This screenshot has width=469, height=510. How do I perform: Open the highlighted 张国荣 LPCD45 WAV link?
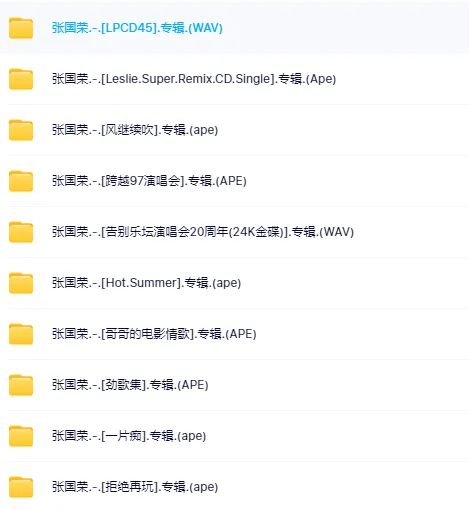tap(137, 28)
